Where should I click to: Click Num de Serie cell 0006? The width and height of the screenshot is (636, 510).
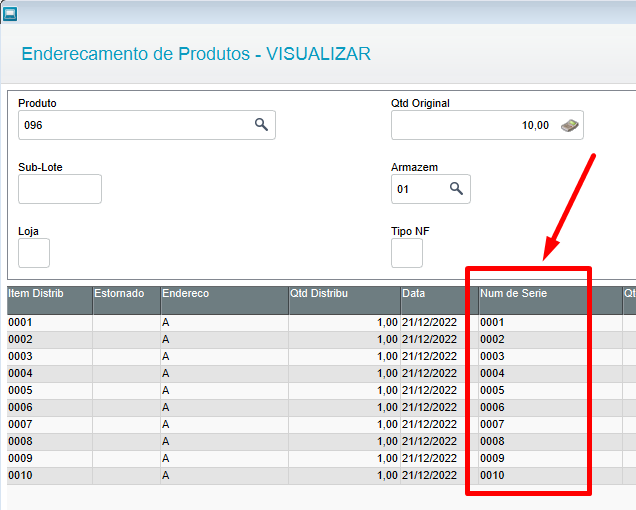(x=550, y=408)
